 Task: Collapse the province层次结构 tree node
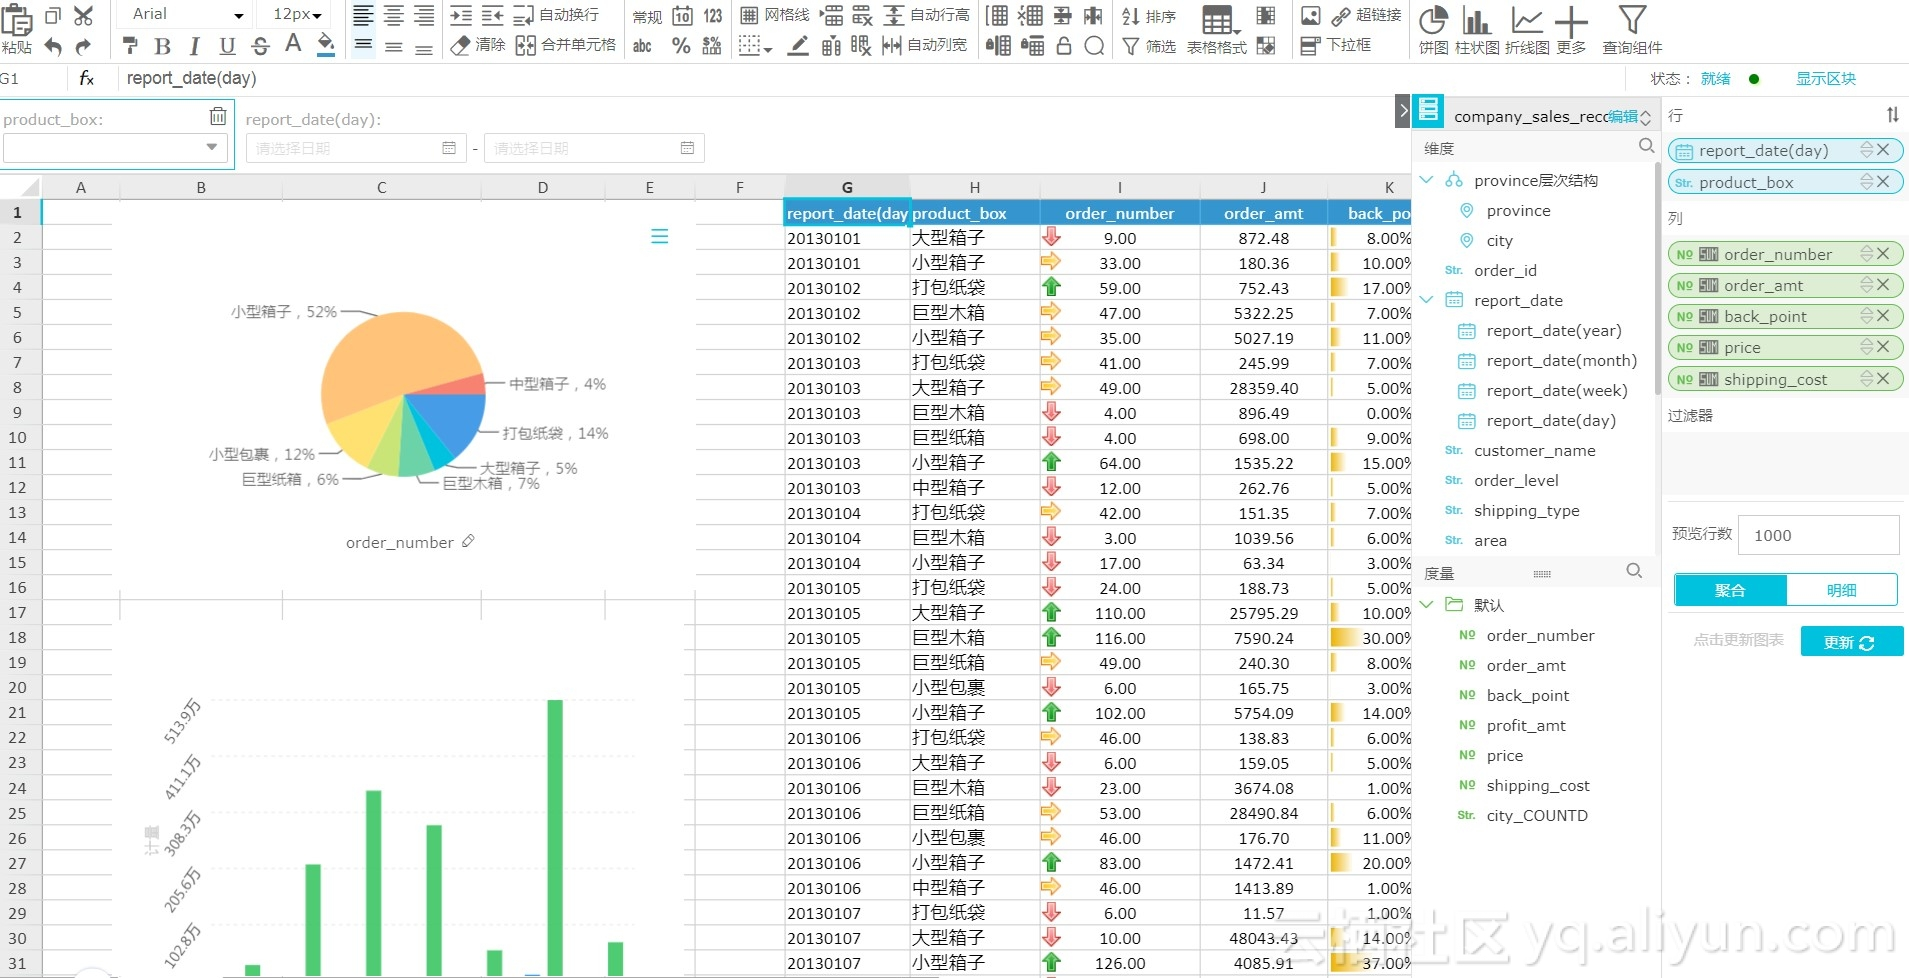tap(1427, 180)
